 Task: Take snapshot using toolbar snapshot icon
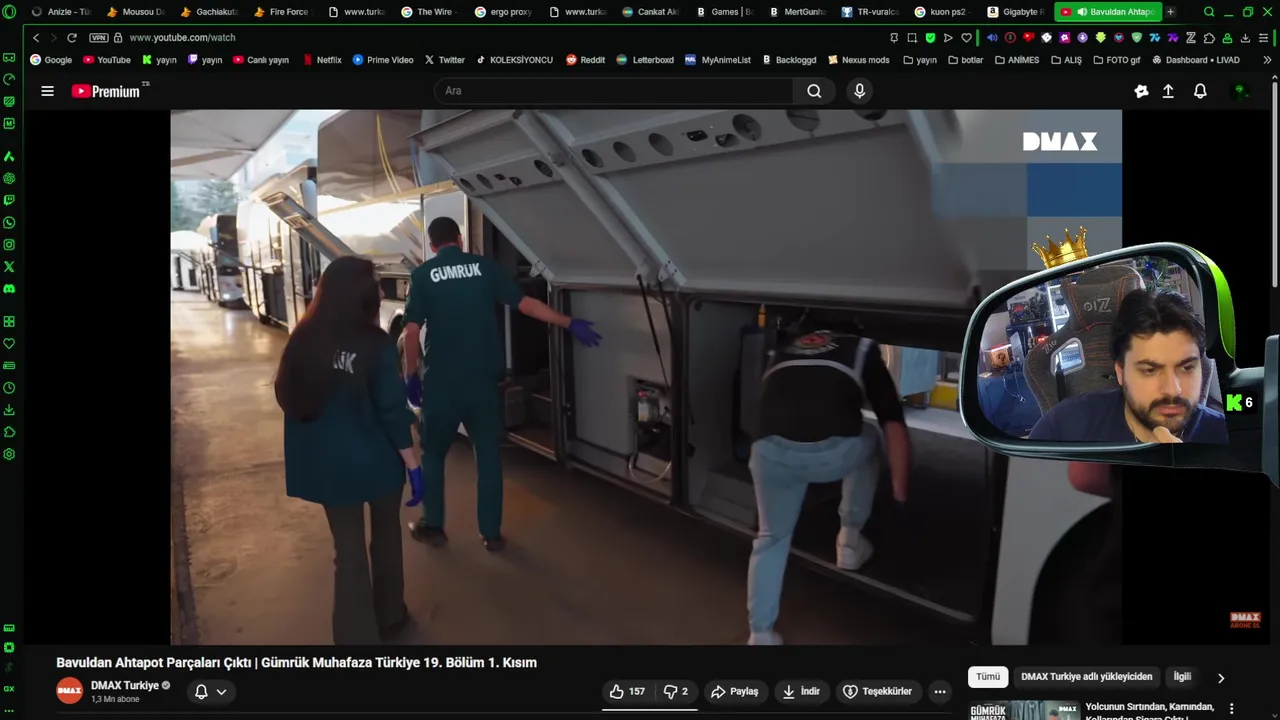click(912, 38)
